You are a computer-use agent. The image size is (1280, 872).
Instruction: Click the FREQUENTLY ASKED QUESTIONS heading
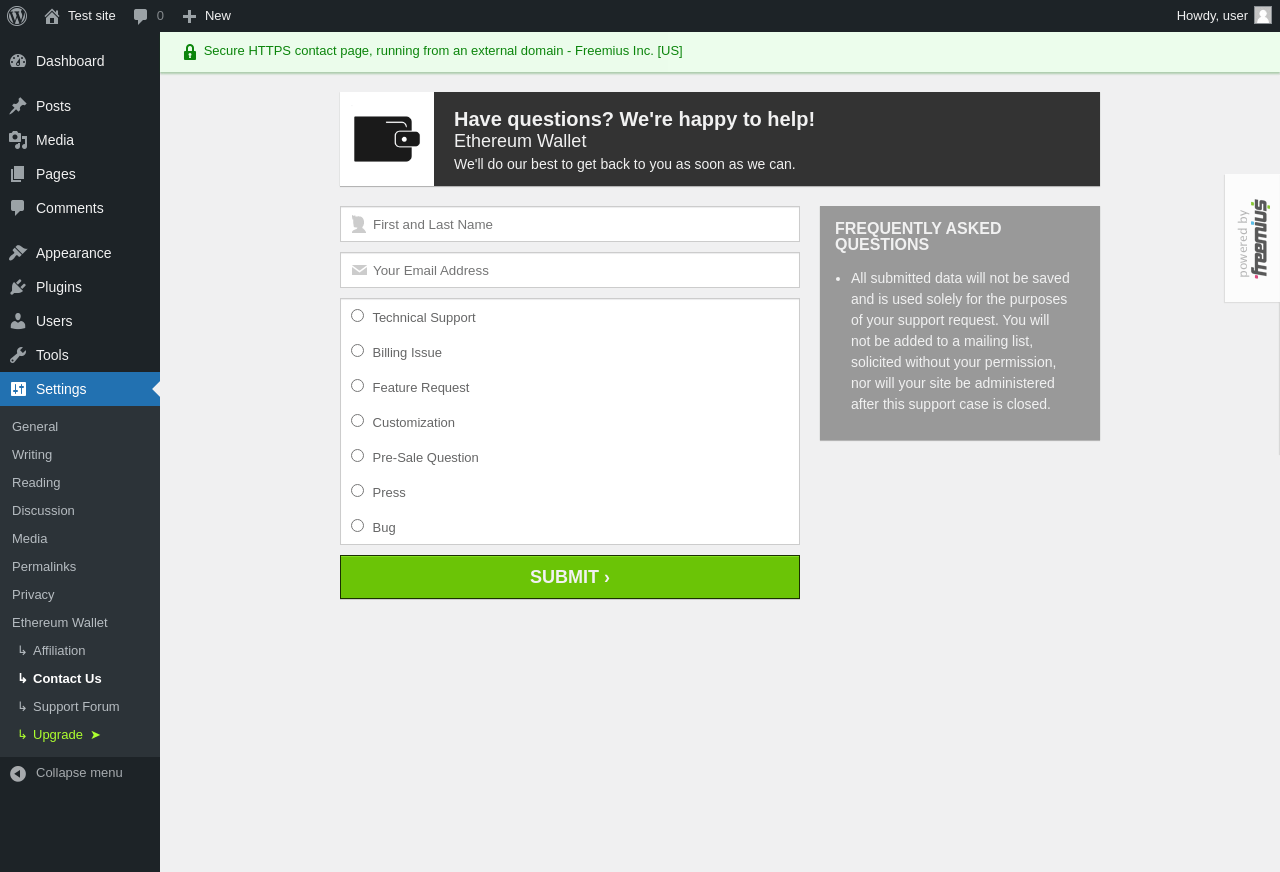[918, 237]
